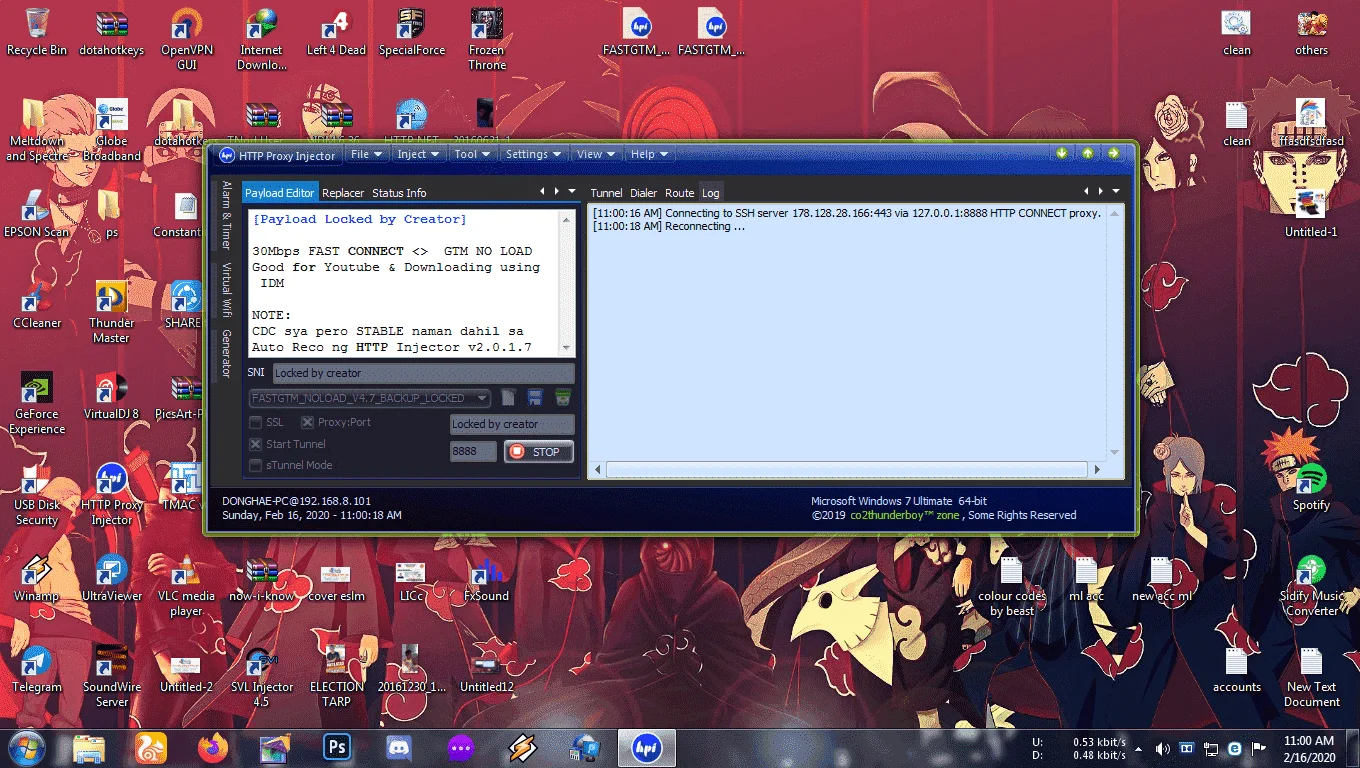Select the CCleaner desktop icon
This screenshot has height=768, width=1360.
[x=37, y=305]
